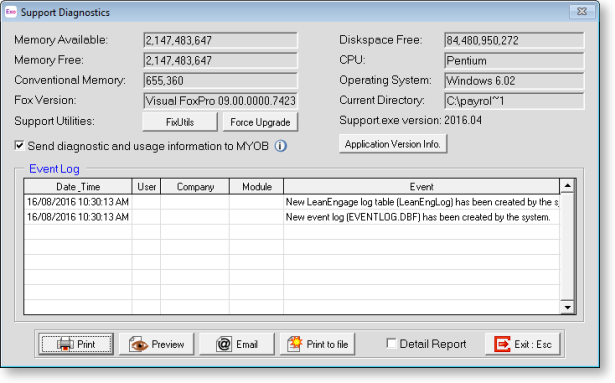Close the Support Diagnostics window
Viewport: 615px width, 383px height.
(x=582, y=11)
